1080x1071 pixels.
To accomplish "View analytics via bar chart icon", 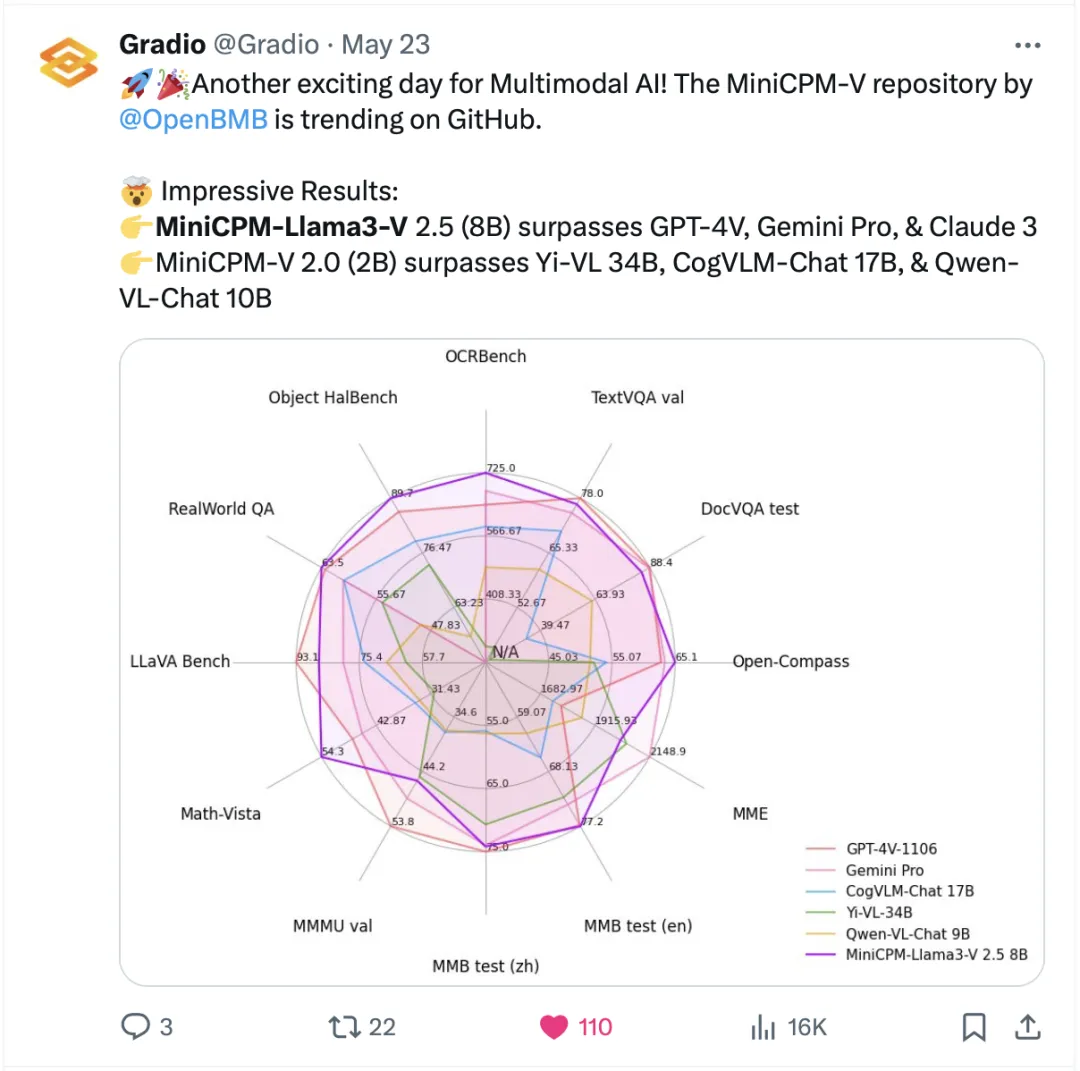I will pyautogui.click(x=763, y=1027).
